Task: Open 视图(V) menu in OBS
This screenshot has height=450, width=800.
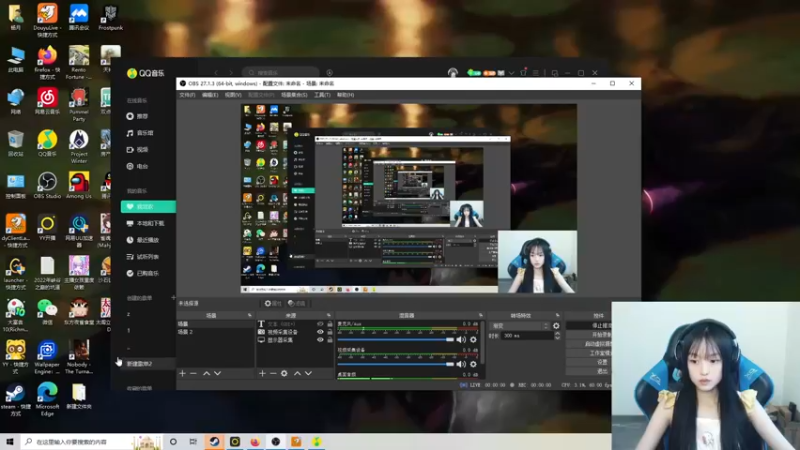Action: point(233,95)
